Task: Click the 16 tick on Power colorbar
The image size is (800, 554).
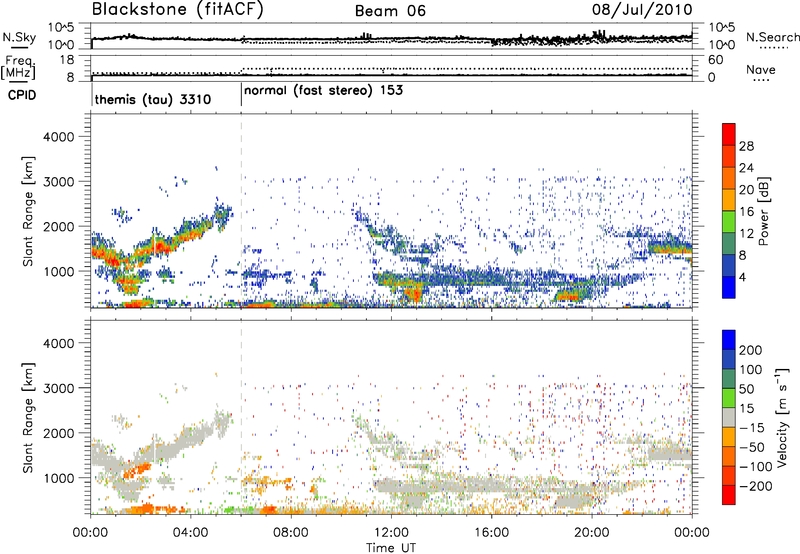Action: pyautogui.click(x=746, y=212)
